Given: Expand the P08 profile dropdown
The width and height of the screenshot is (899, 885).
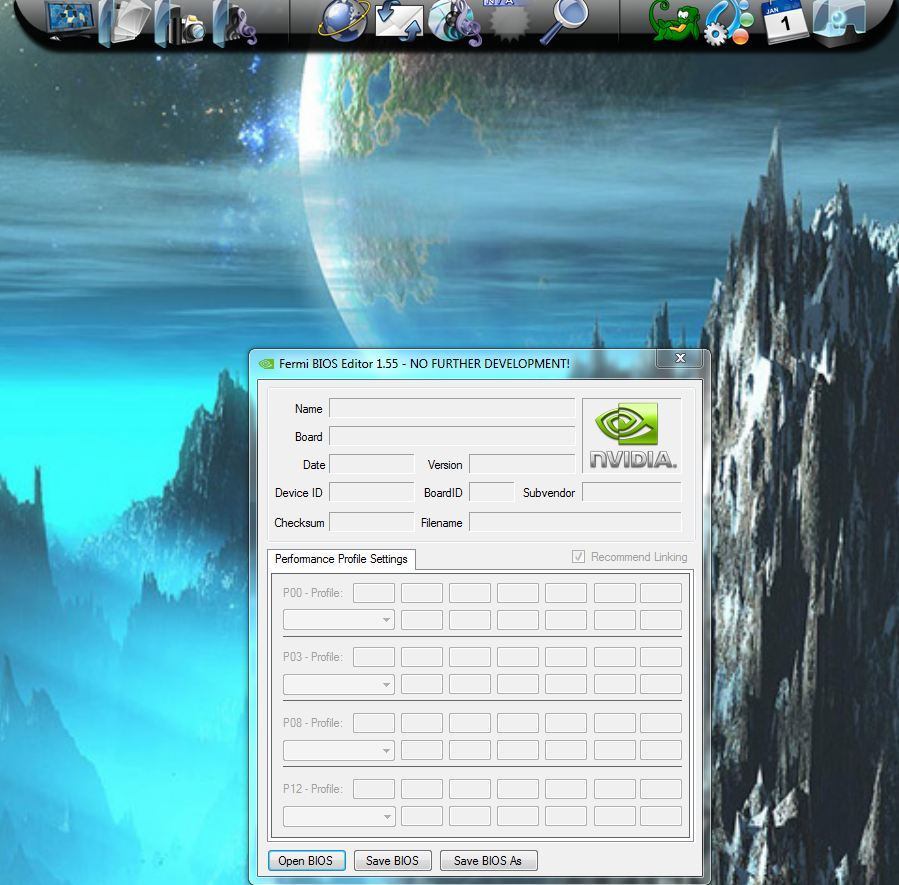Looking at the screenshot, I should point(339,750).
